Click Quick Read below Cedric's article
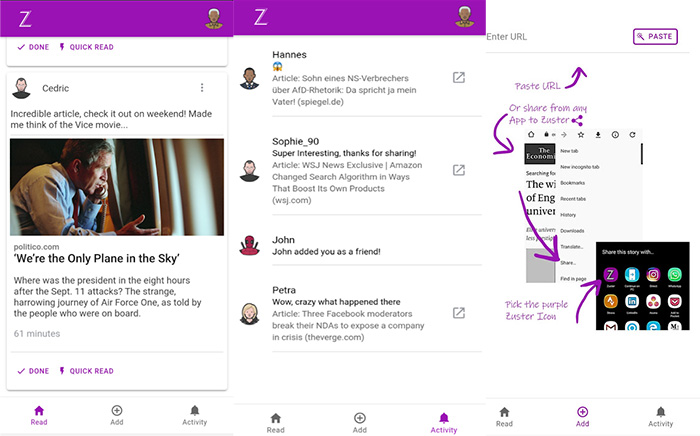Screen dimensions: 700x436 click(x=87, y=371)
